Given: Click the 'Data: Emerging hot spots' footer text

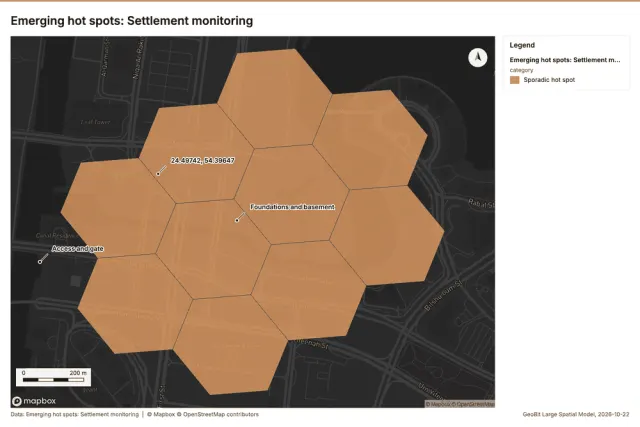Looking at the screenshot, I should tap(75, 414).
